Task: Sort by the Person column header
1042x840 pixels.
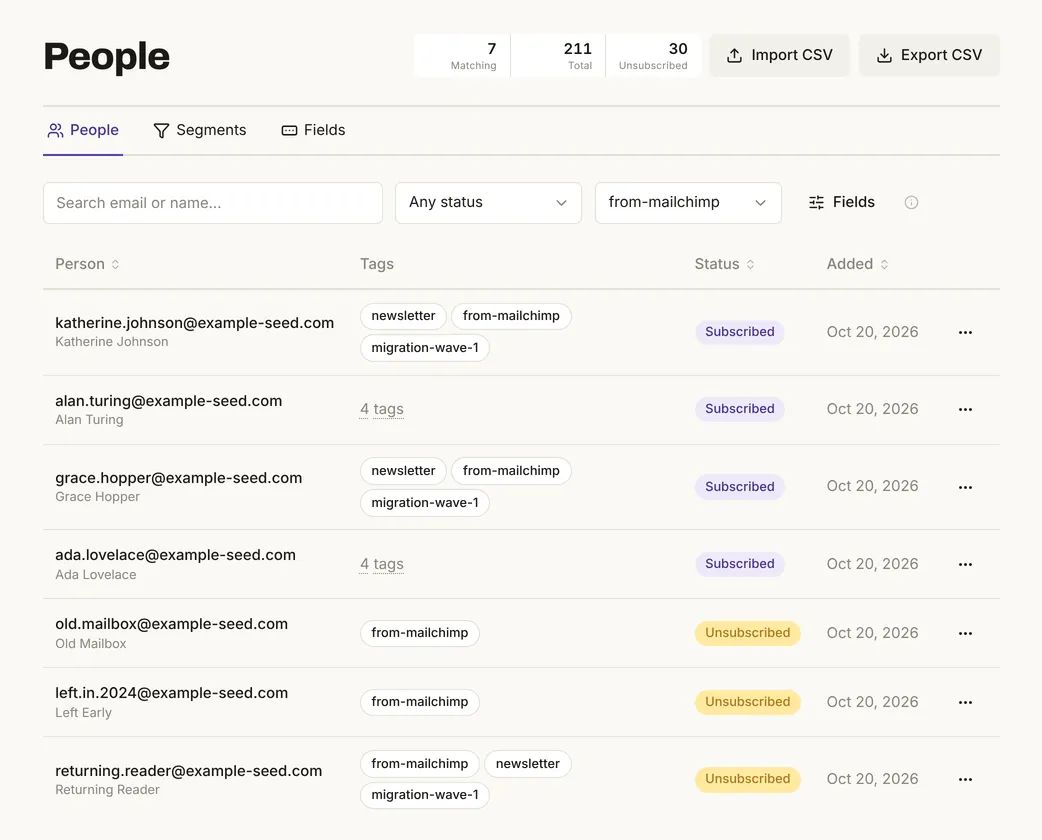Action: [87, 264]
